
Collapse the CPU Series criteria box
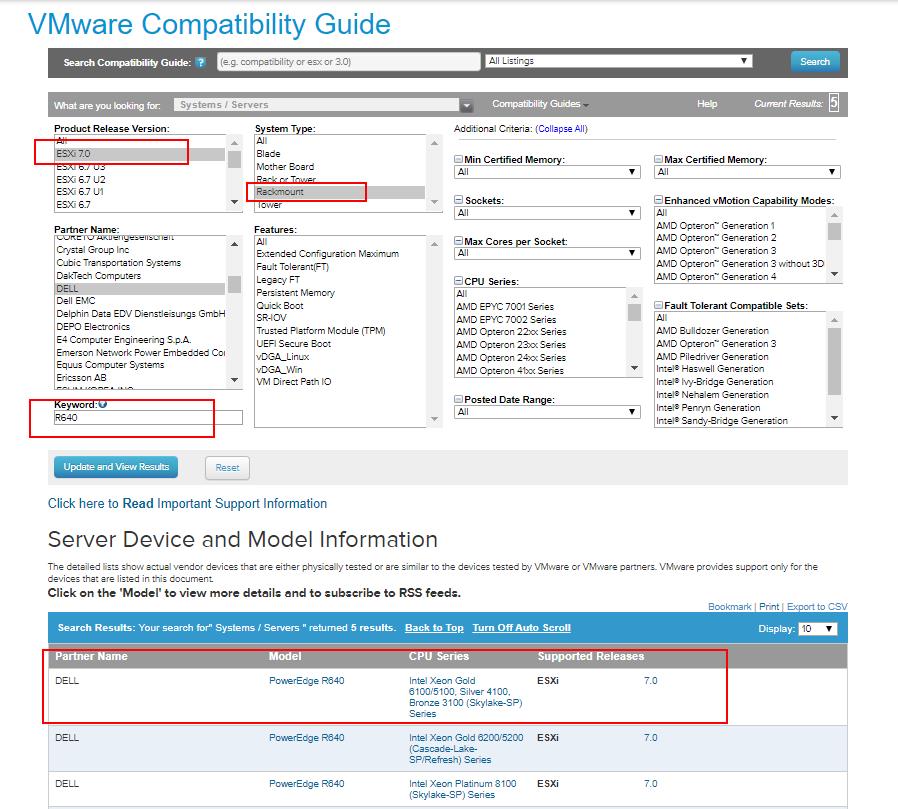(x=458, y=281)
